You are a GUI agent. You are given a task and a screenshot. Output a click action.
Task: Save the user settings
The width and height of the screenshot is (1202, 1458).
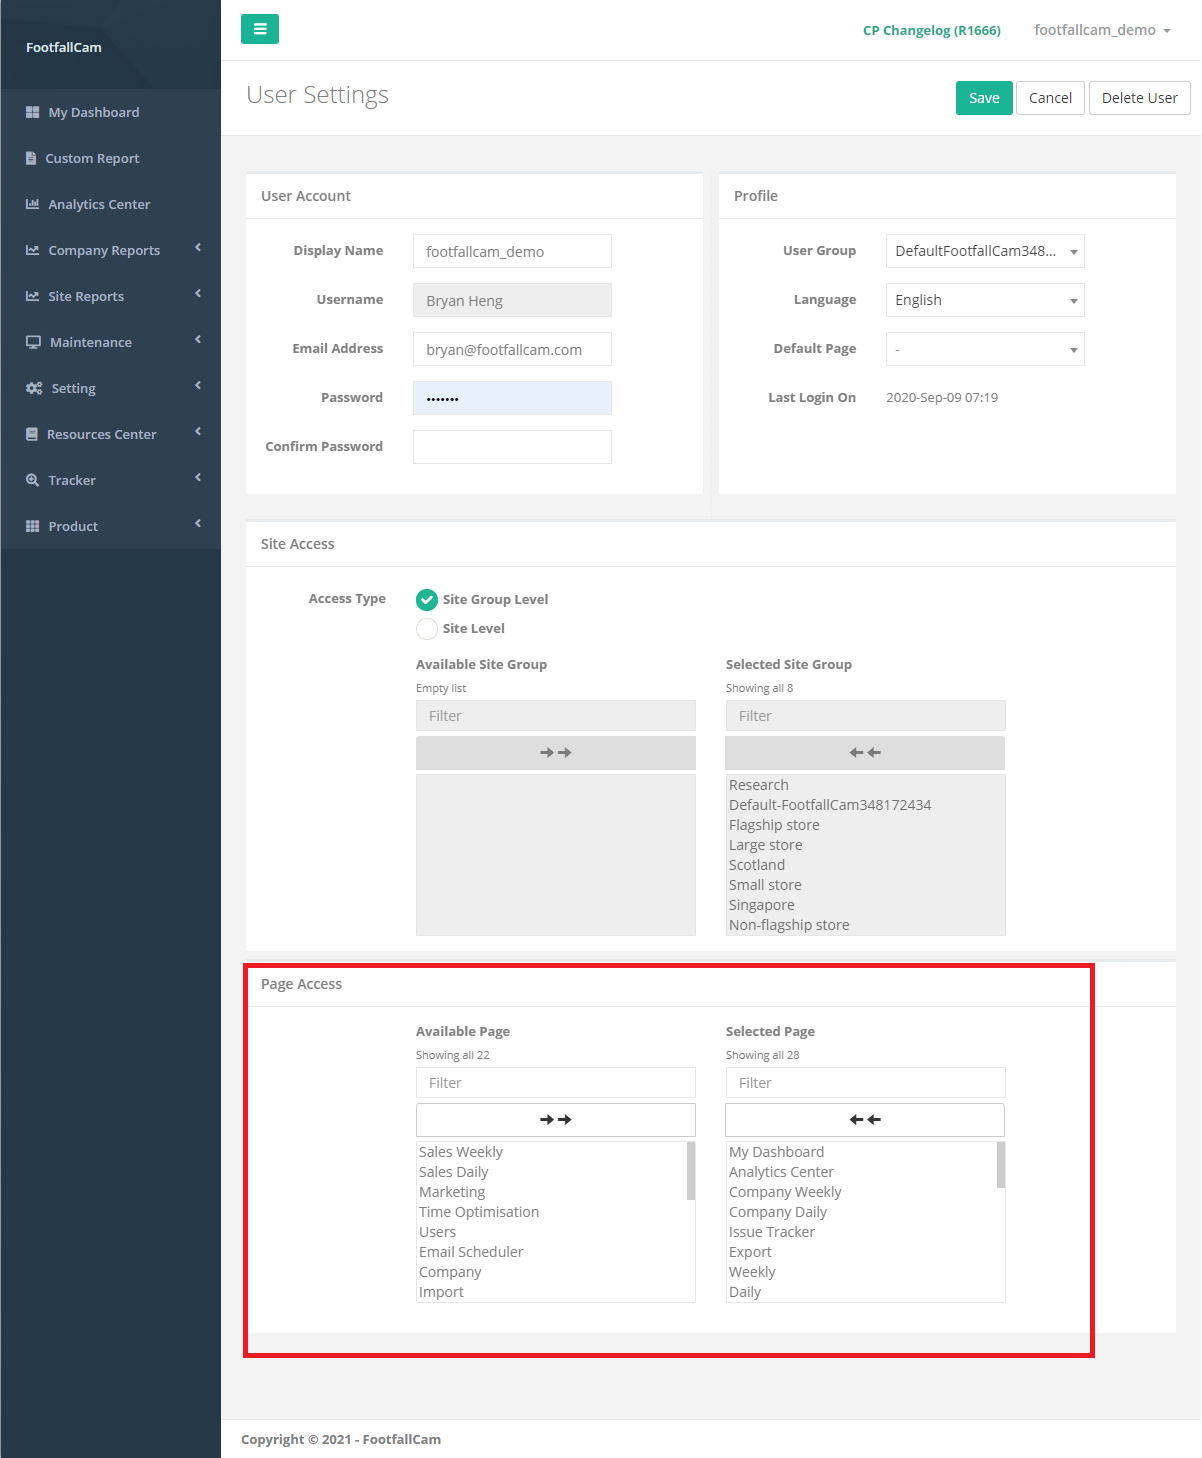983,98
